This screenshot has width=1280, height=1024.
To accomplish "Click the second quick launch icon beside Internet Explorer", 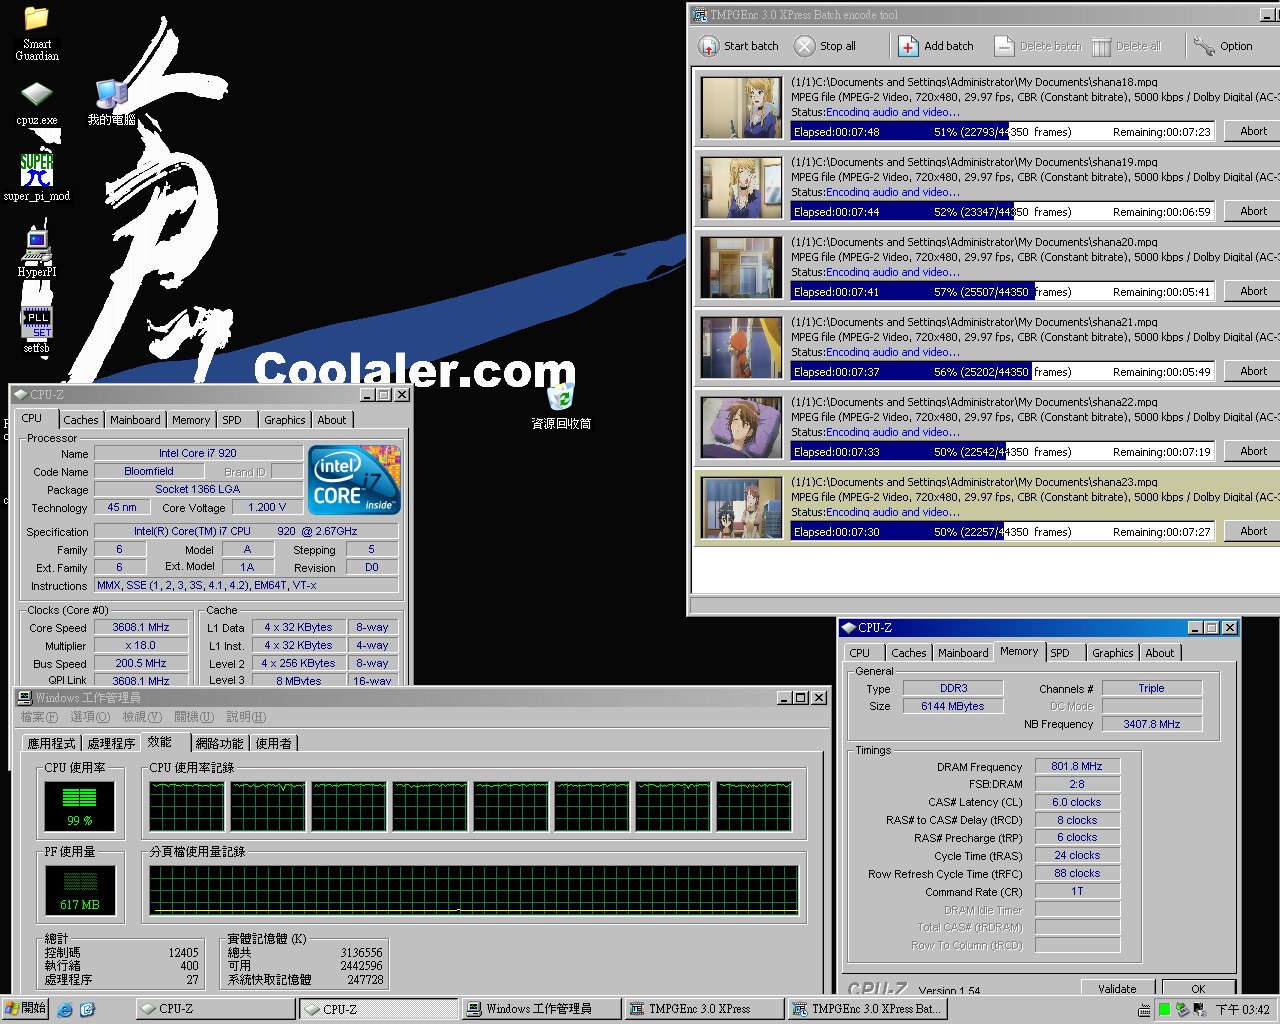I will click(87, 1009).
